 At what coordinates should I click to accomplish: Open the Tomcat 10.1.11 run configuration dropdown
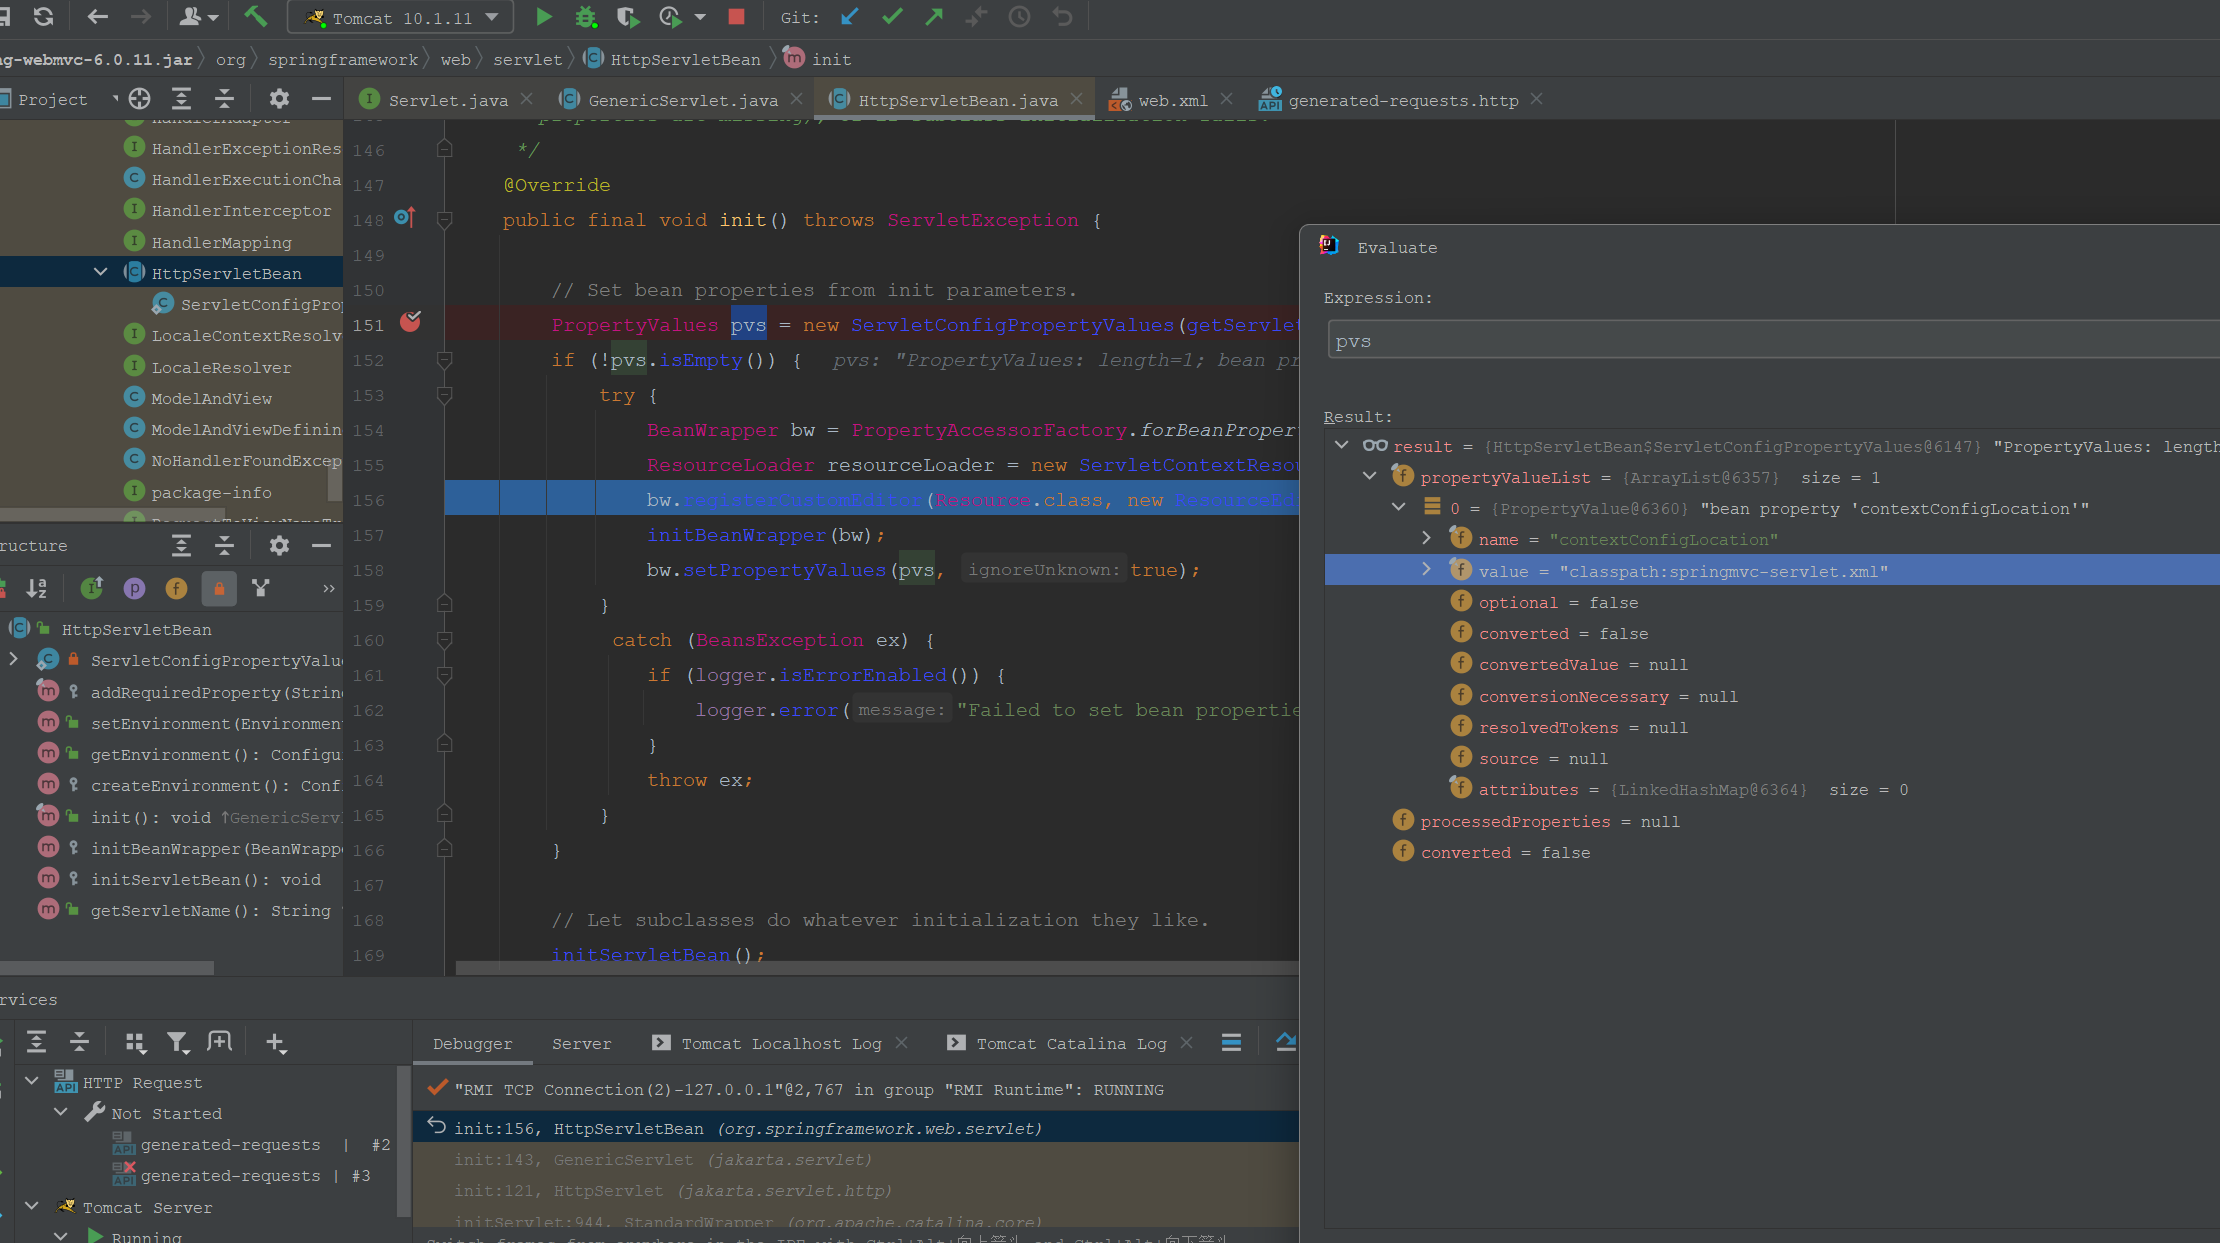pos(401,18)
